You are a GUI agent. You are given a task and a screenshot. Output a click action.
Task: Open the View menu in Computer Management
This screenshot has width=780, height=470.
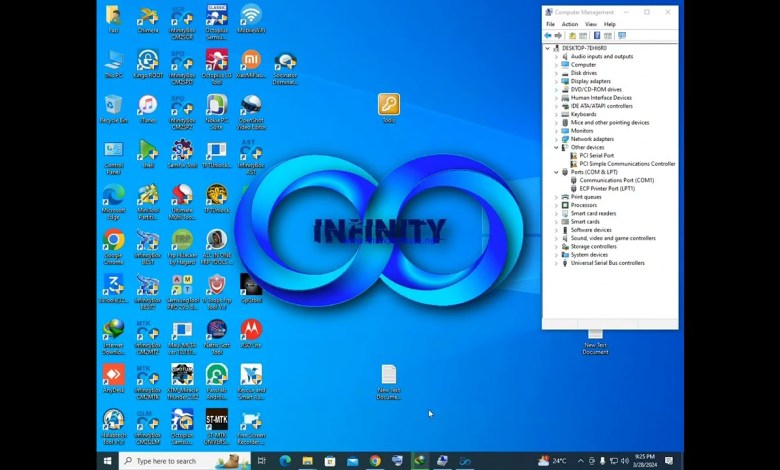590,24
